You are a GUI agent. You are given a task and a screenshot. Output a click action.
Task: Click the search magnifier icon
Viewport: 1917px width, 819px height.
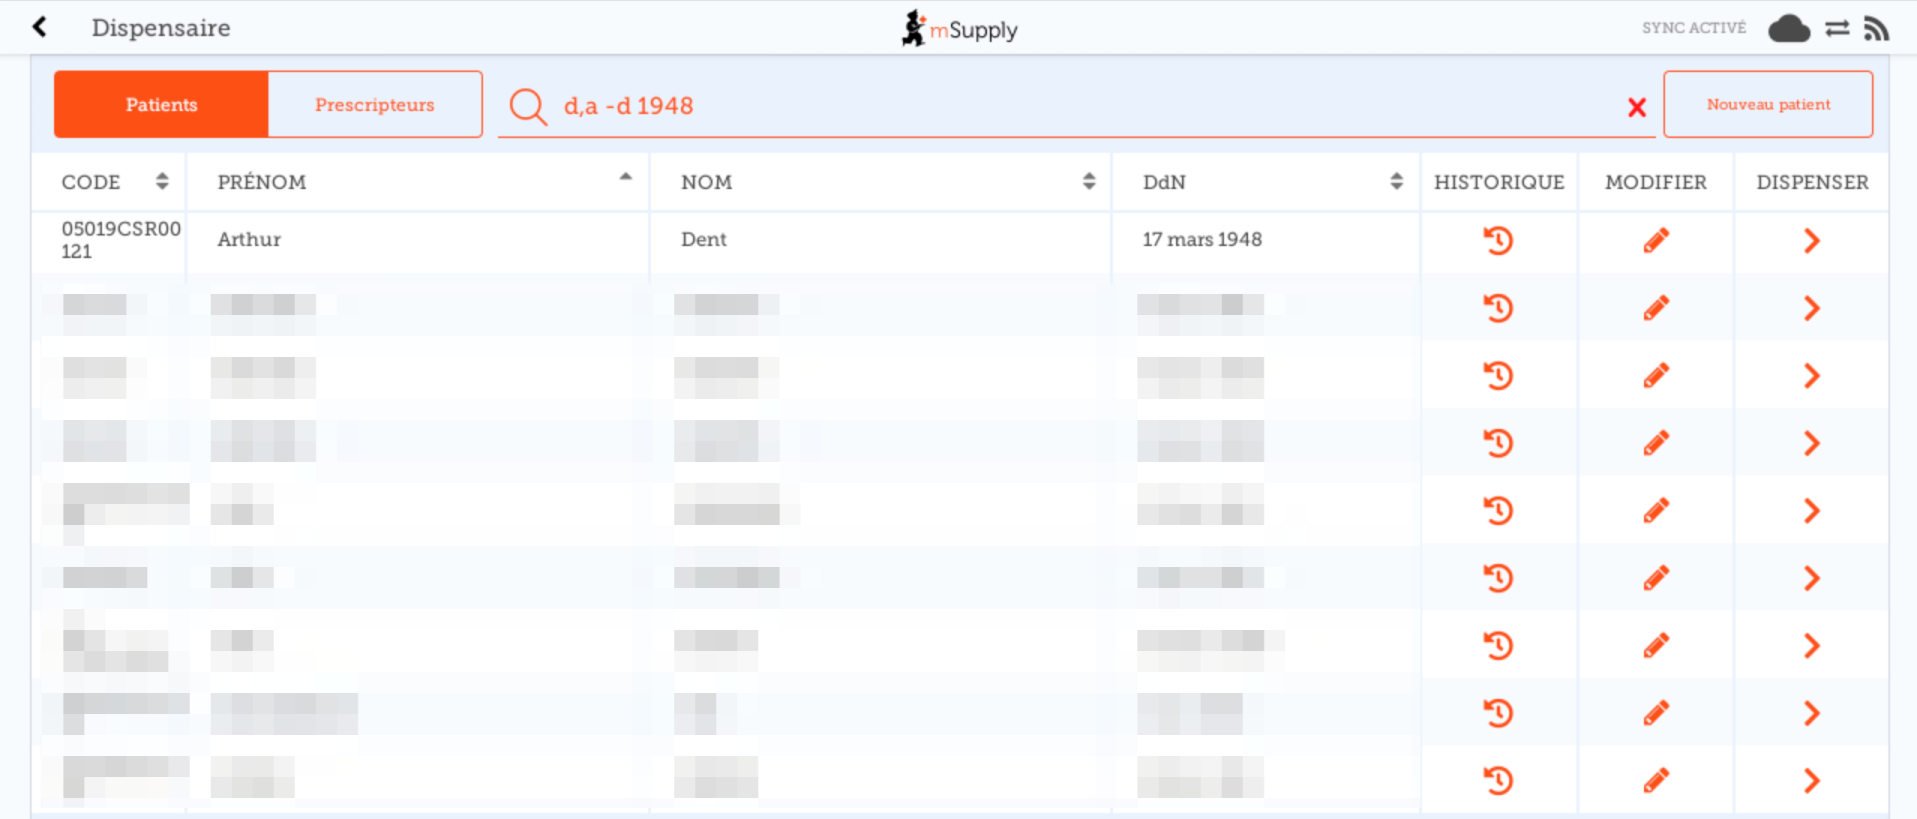point(527,106)
